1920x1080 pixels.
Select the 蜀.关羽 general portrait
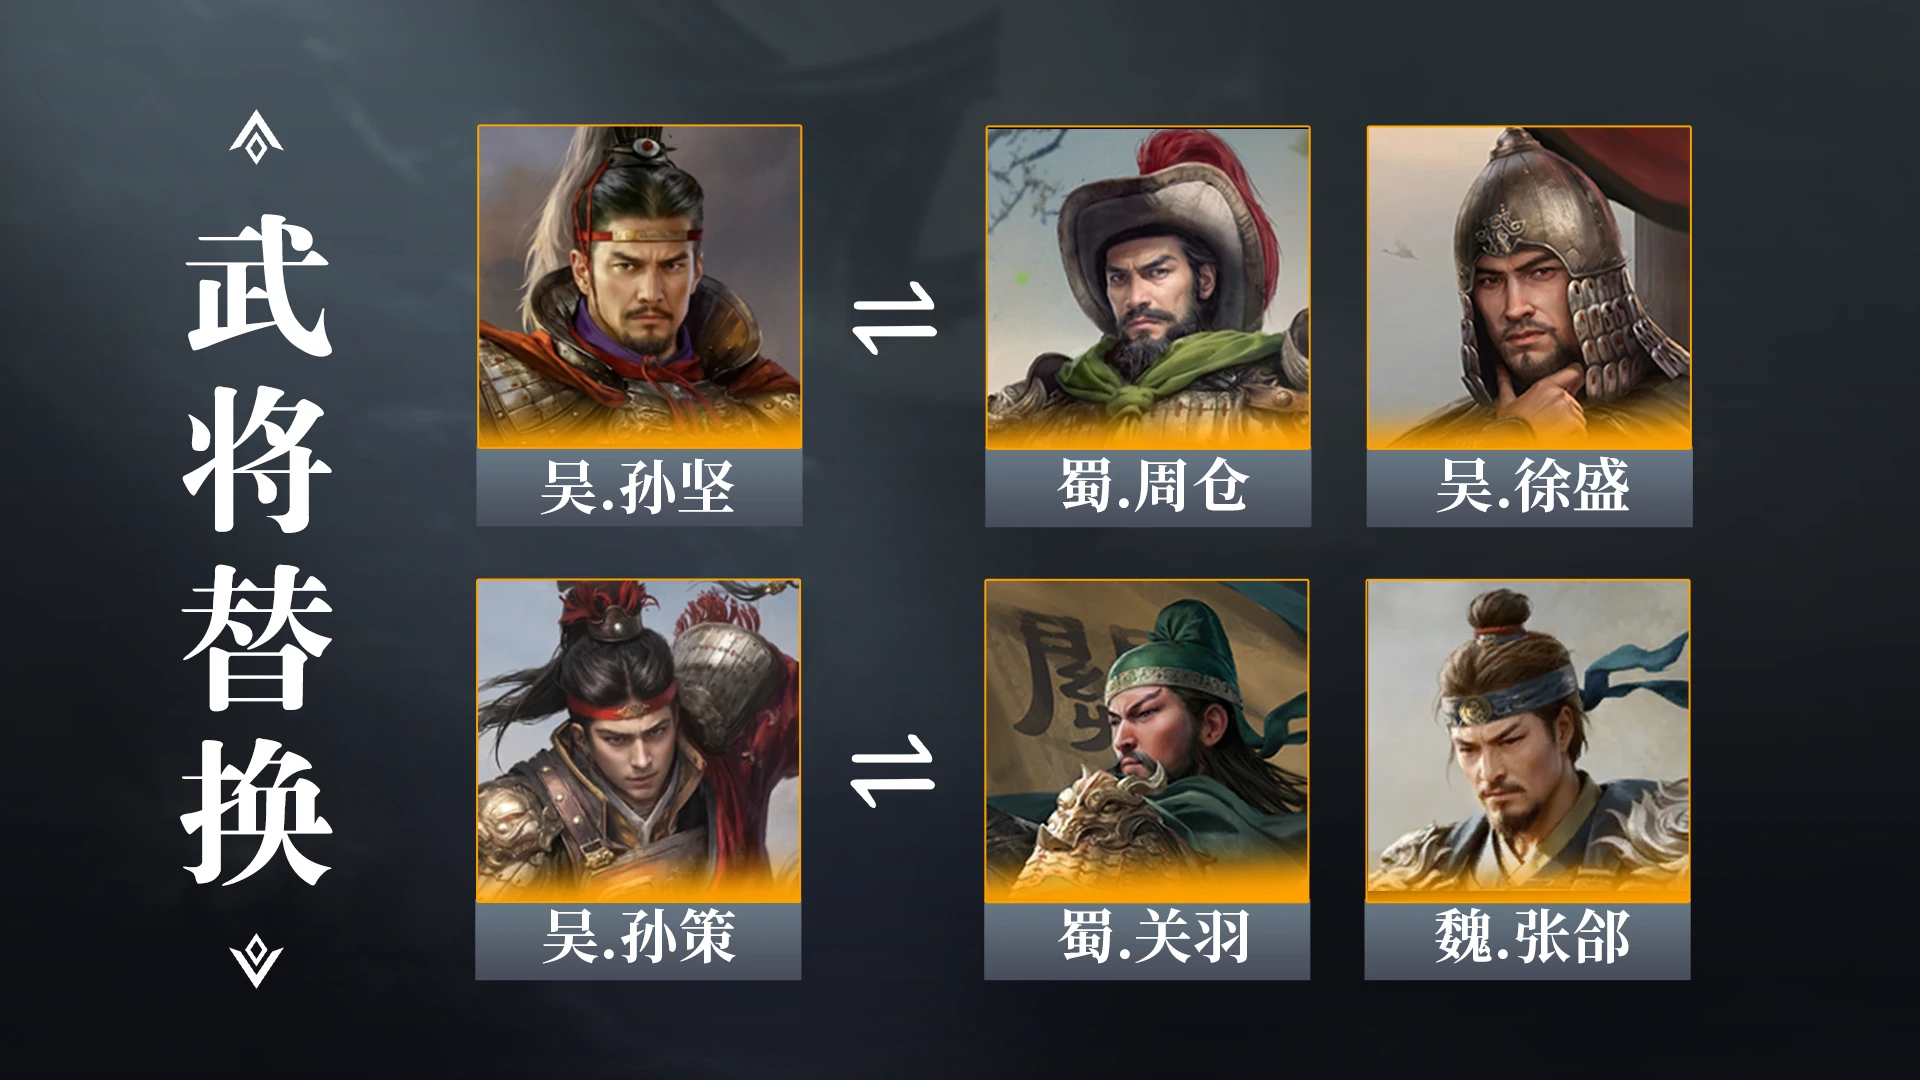1147,741
